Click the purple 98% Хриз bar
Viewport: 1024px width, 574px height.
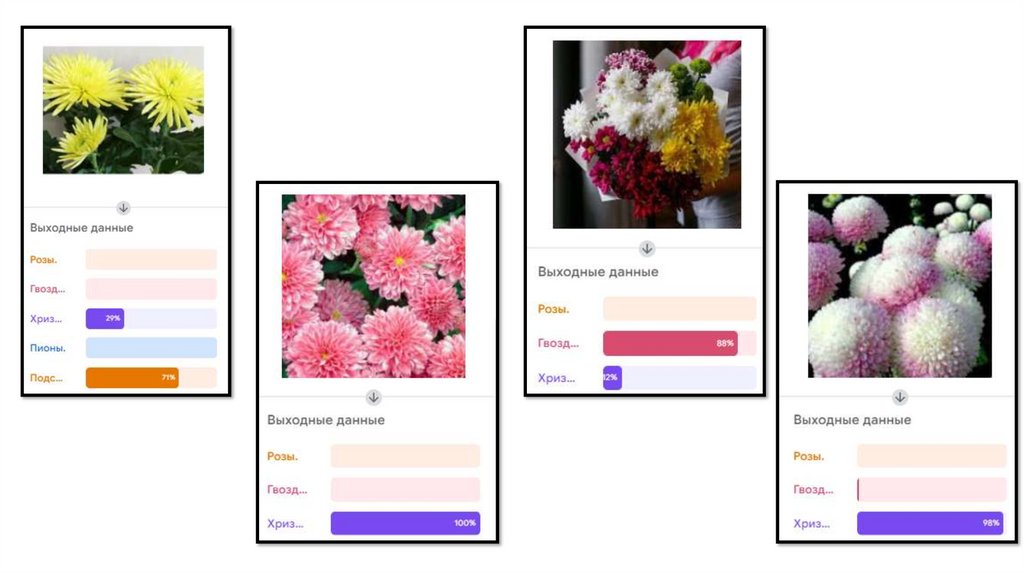click(930, 523)
